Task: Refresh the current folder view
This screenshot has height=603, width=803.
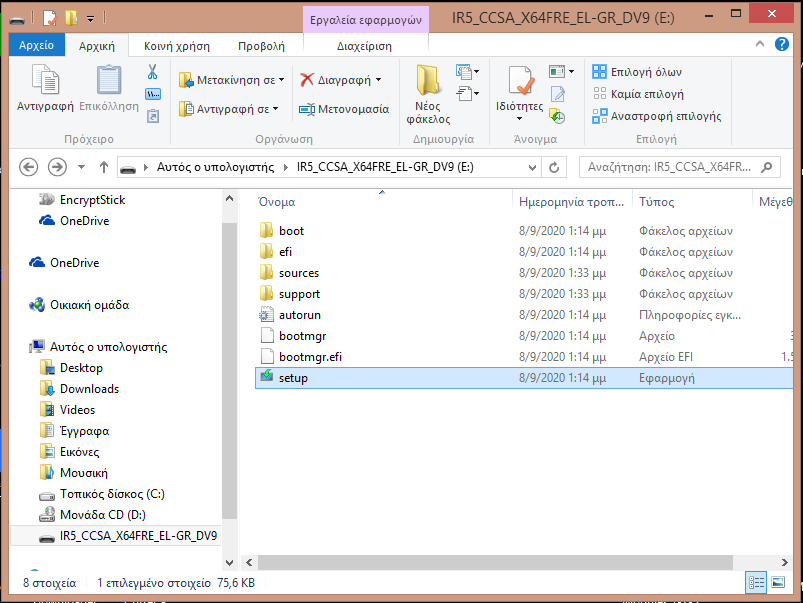Action: pos(554,168)
